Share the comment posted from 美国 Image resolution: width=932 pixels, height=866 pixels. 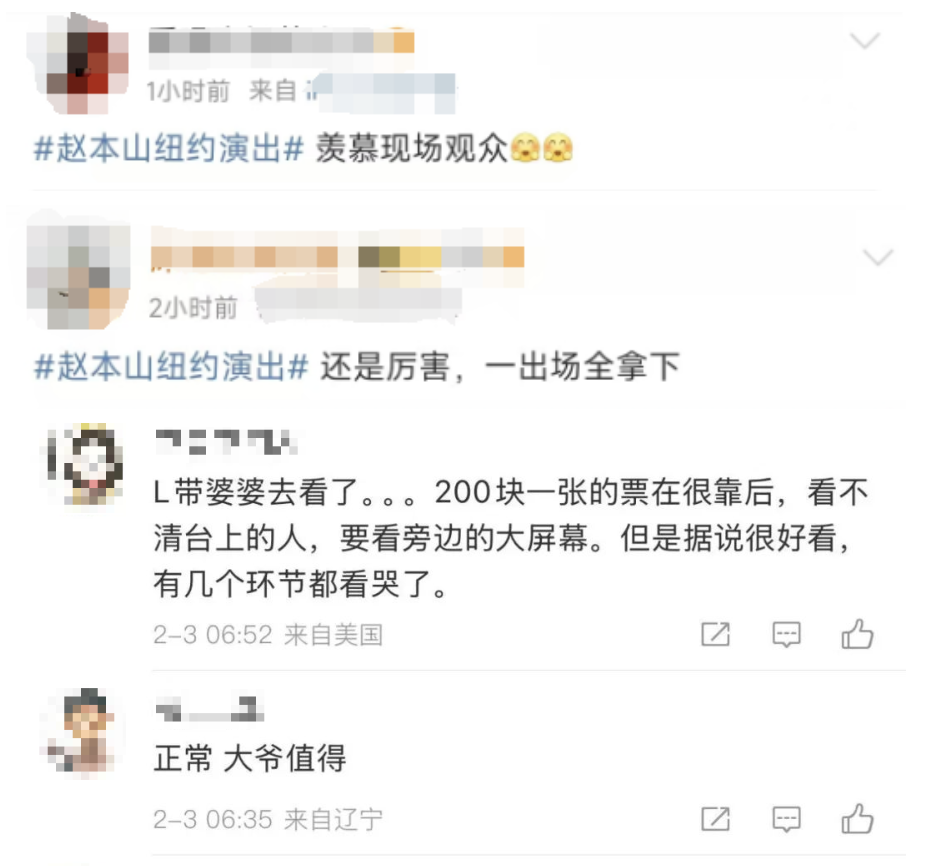[715, 634]
